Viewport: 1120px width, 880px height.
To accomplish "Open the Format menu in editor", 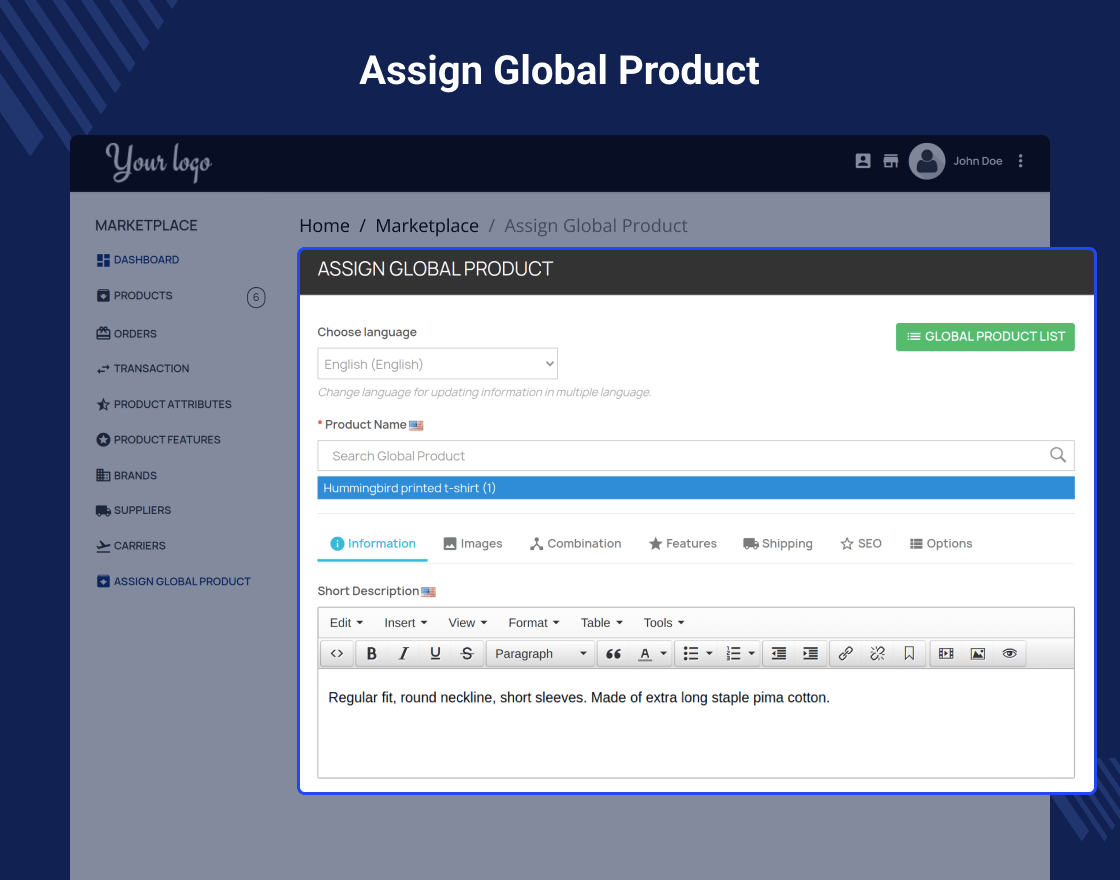I will [x=534, y=623].
